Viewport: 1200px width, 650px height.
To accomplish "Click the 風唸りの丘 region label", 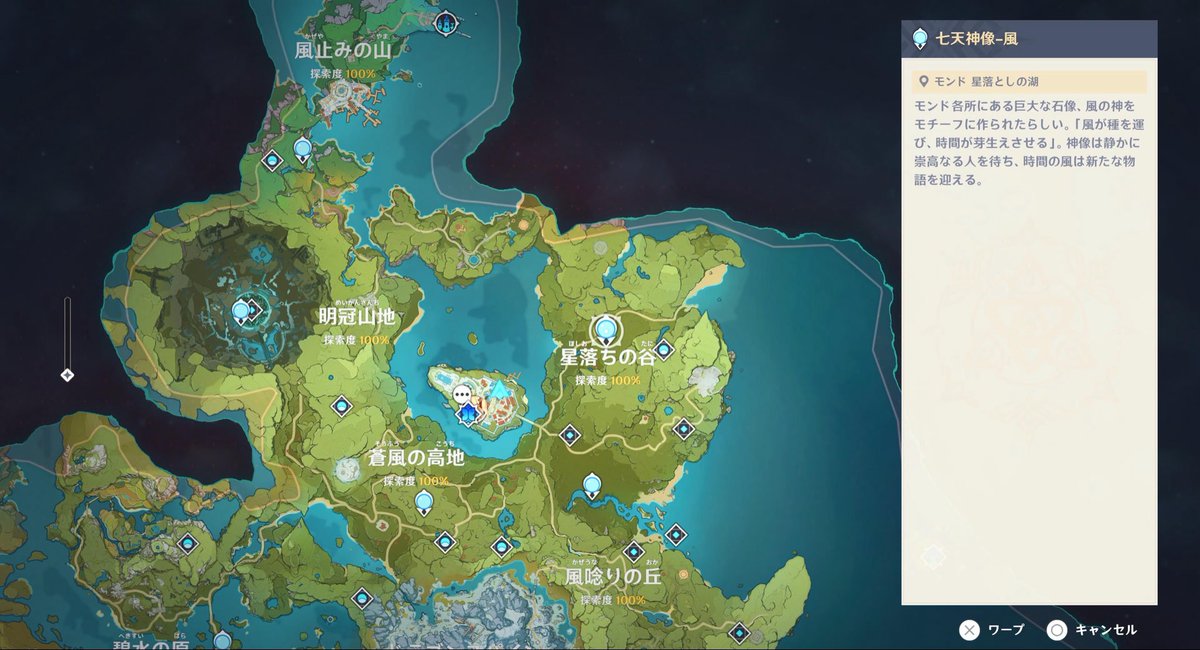I will click(x=613, y=577).
